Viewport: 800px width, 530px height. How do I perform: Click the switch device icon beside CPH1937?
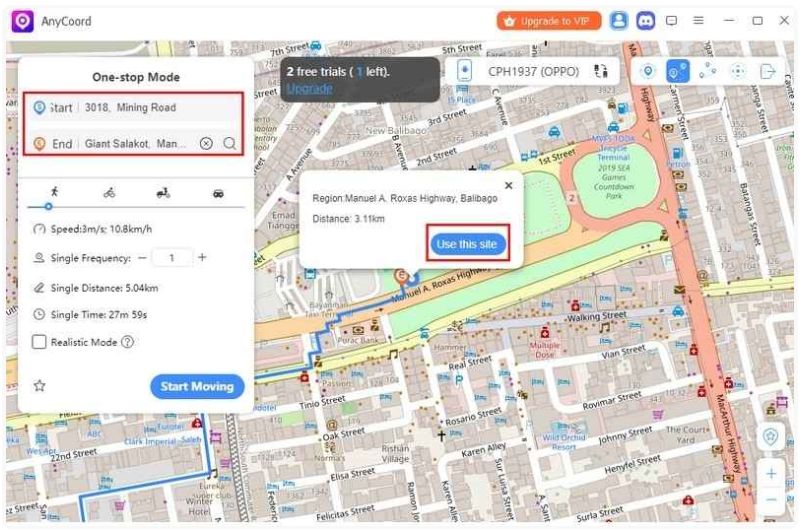(601, 71)
